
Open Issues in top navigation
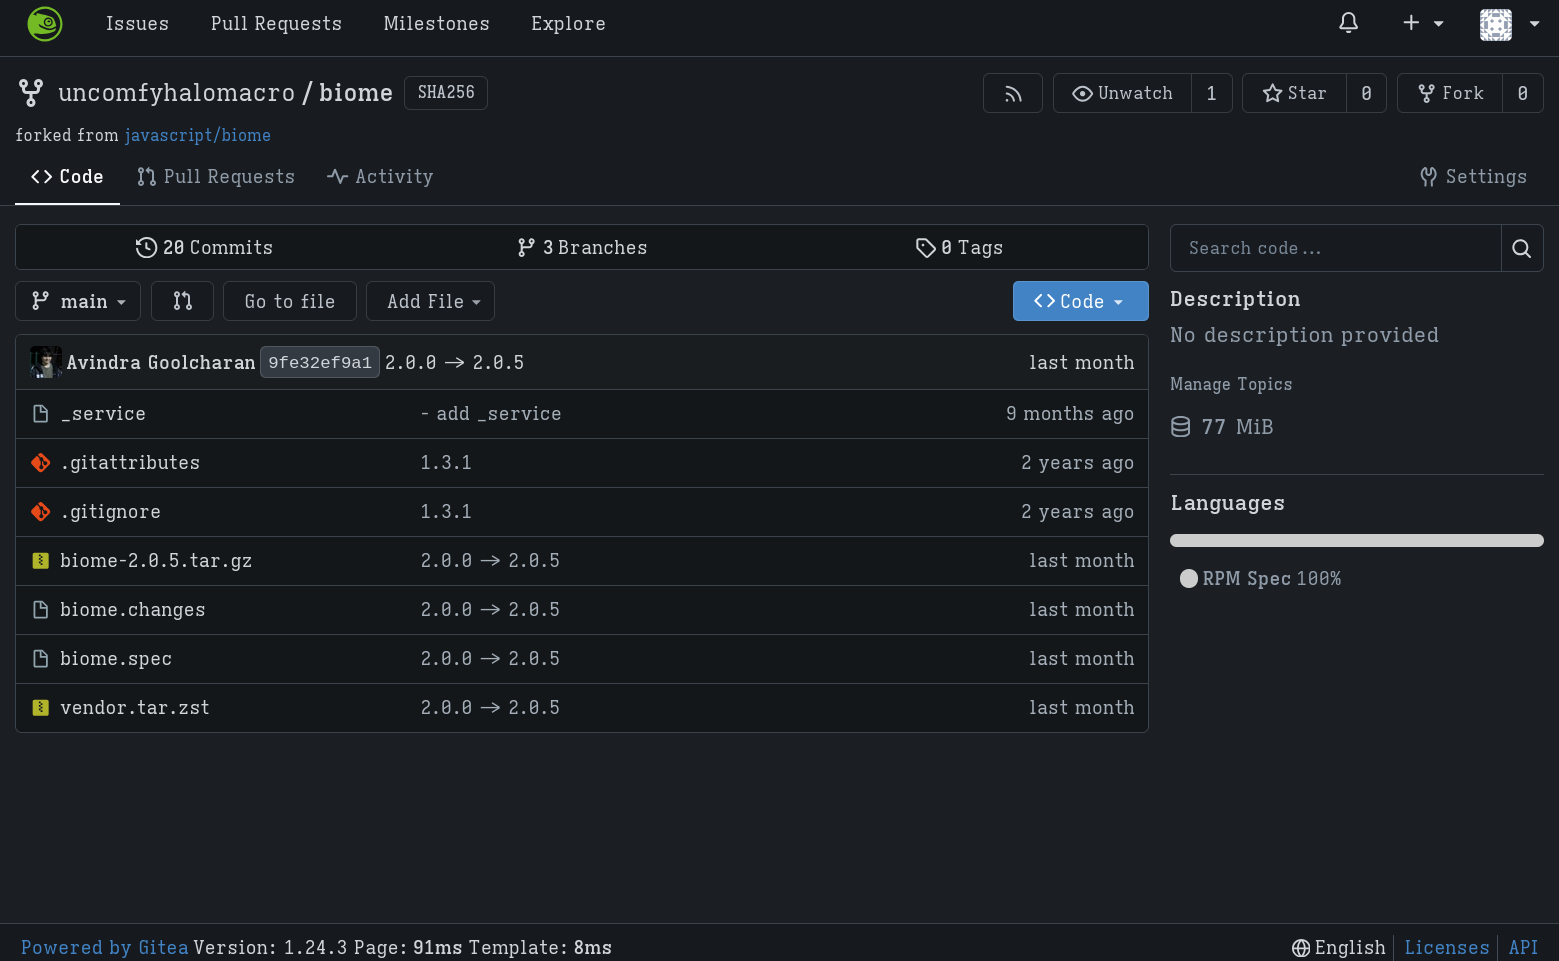pyautogui.click(x=137, y=23)
